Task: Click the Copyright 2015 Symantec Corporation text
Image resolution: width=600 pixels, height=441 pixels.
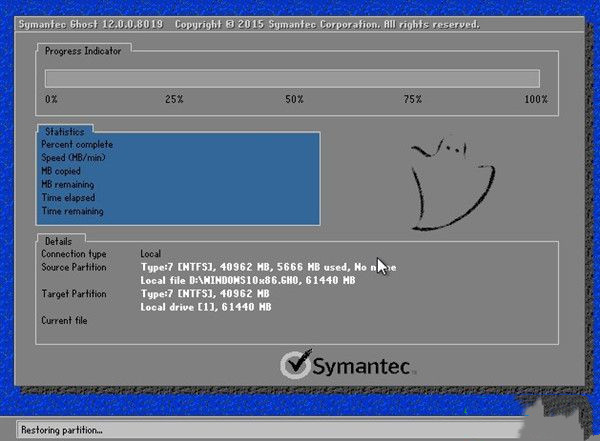Action: click(x=327, y=24)
